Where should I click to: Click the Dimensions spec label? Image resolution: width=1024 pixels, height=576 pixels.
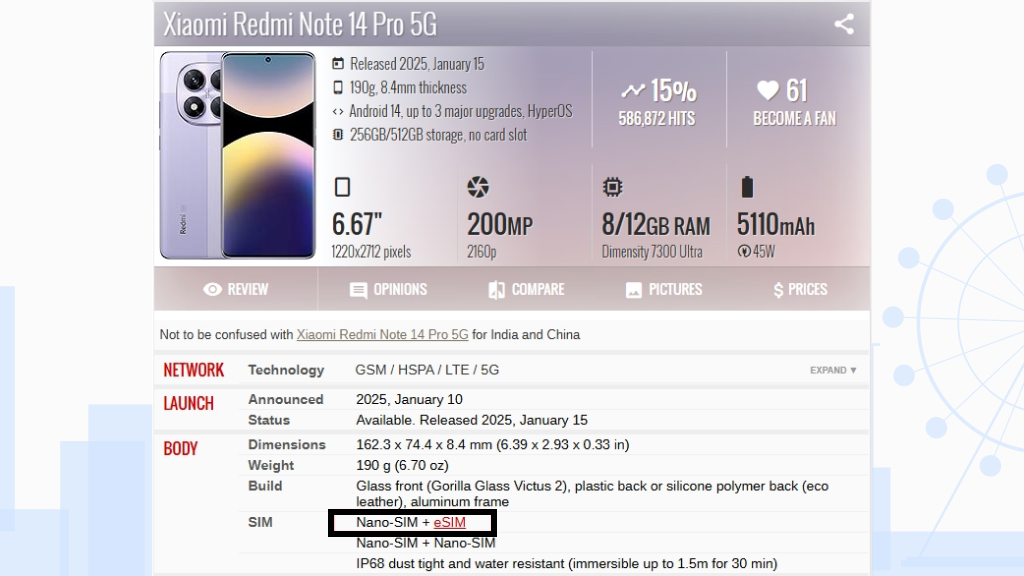coord(287,445)
